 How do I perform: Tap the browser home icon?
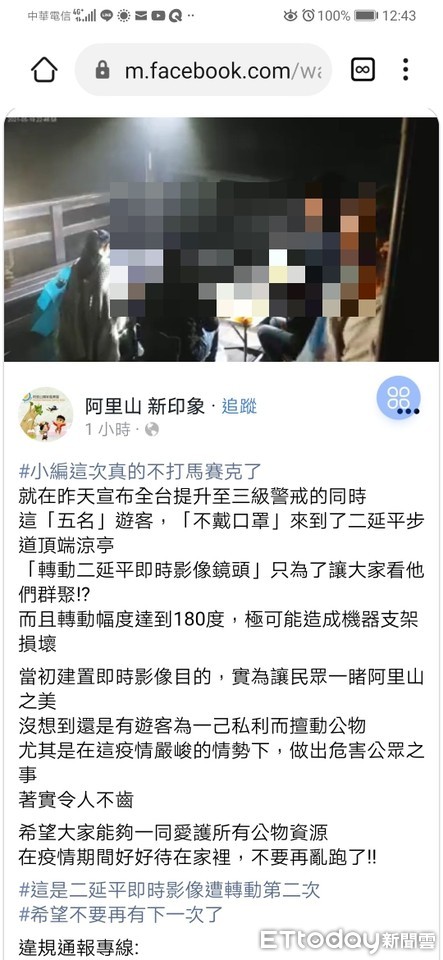44,70
